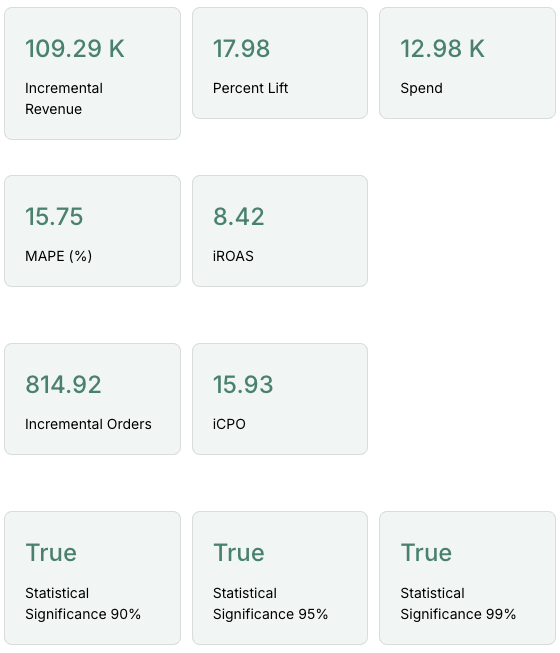560x653 pixels.
Task: Click True value above Significance 99%
Action: pyautogui.click(x=426, y=553)
